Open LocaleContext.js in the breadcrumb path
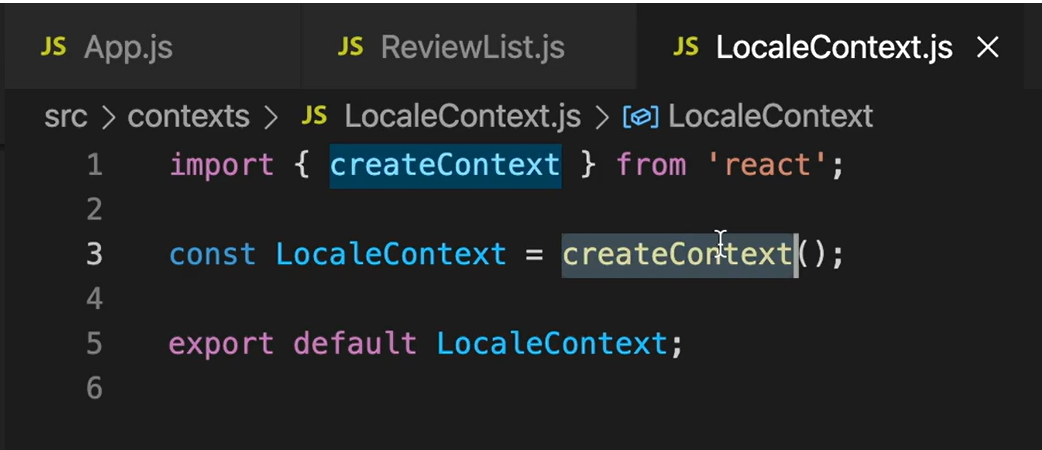The height and width of the screenshot is (450, 1042). [463, 117]
